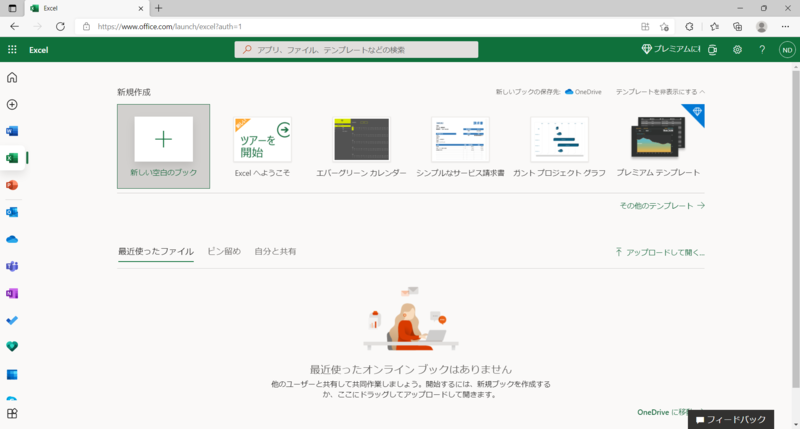Click the premium diamond button

point(671,49)
